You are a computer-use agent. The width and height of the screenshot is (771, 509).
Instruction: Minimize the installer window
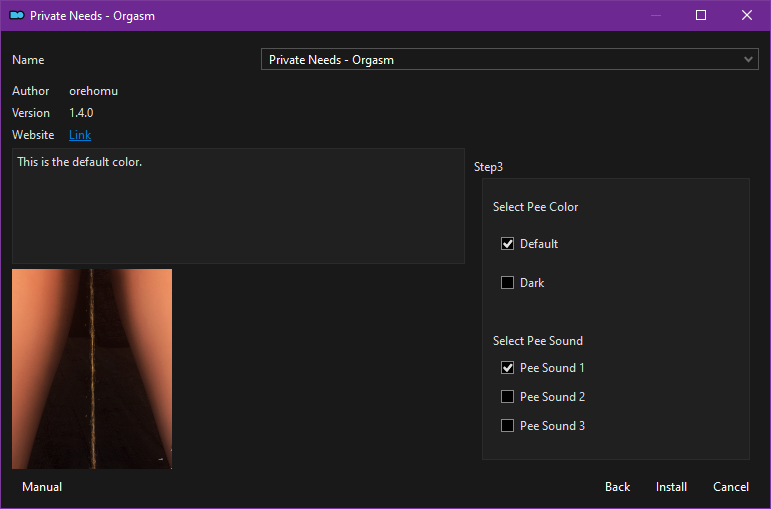656,16
